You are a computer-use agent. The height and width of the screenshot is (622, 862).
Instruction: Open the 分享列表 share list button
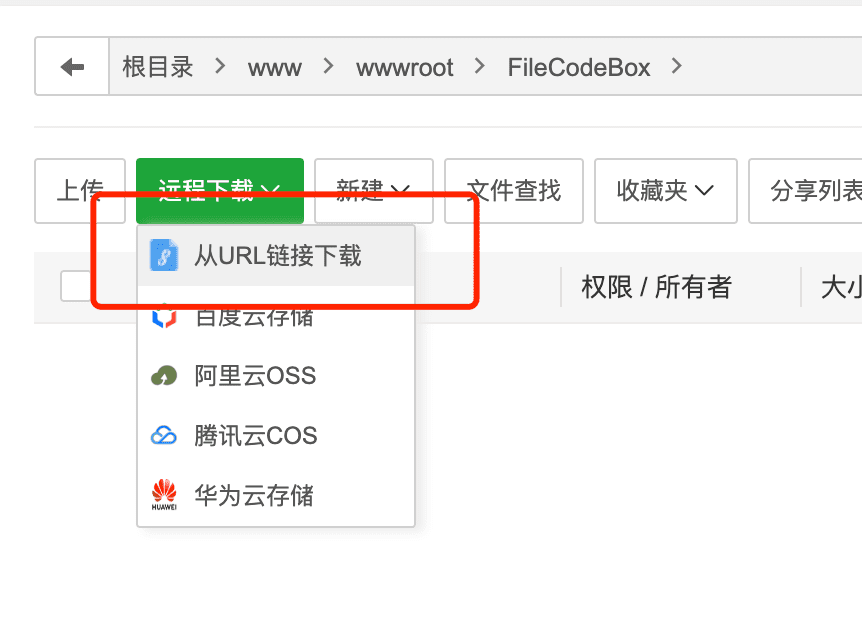click(x=805, y=191)
